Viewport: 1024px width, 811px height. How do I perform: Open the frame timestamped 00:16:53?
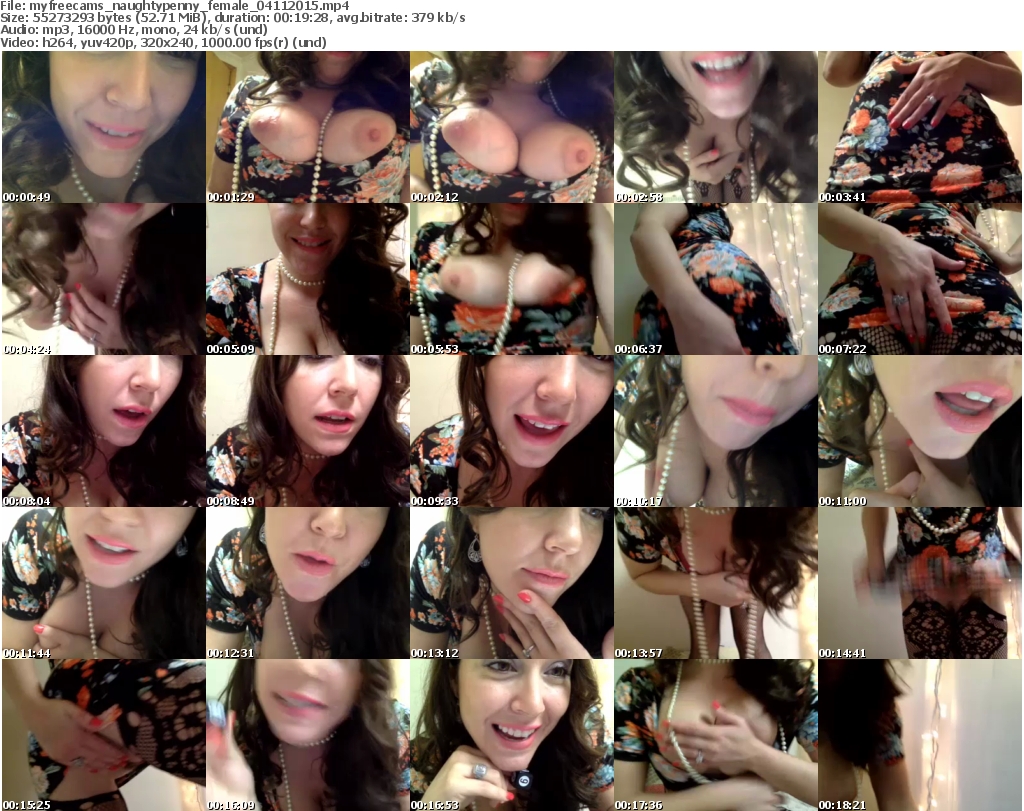pyautogui.click(x=511, y=735)
